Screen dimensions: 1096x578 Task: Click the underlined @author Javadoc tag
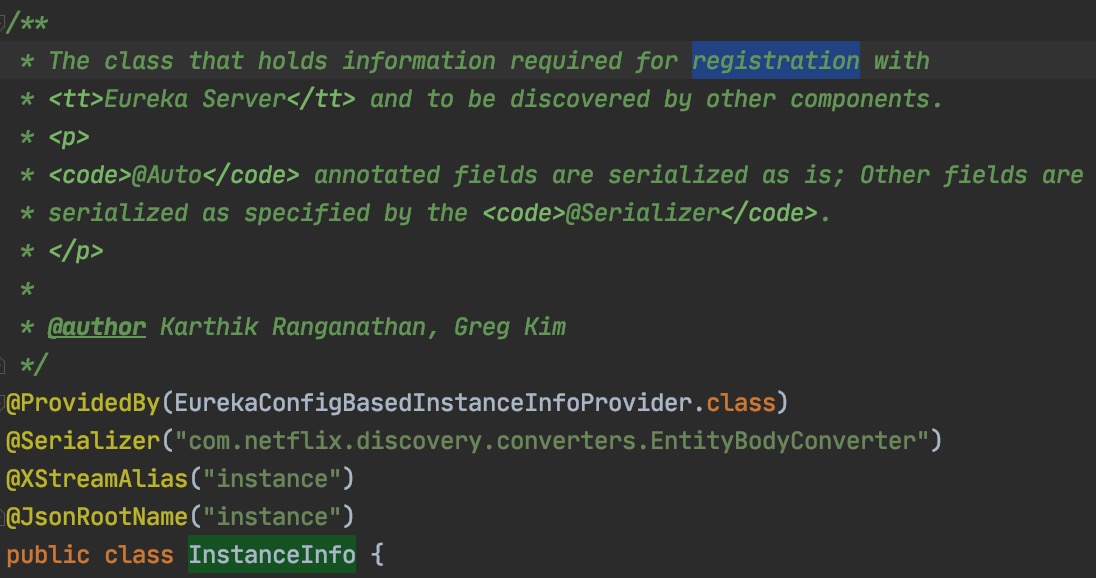click(x=97, y=327)
